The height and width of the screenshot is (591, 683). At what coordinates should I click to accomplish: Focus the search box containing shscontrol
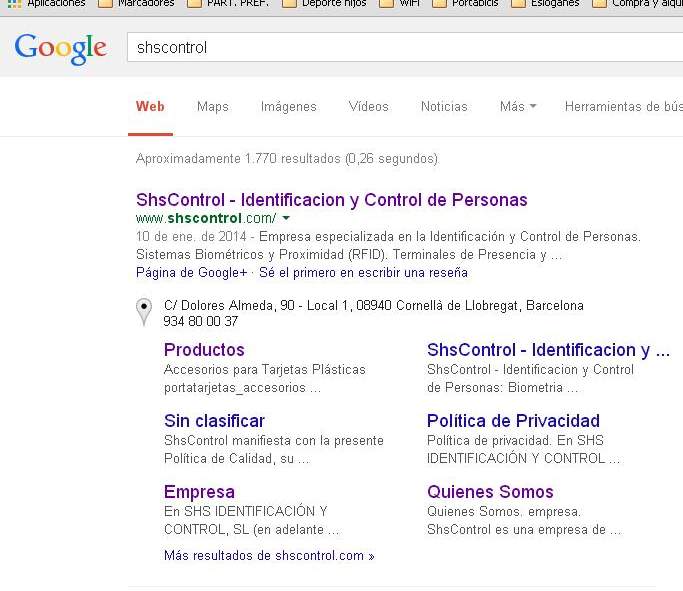pyautogui.click(x=405, y=47)
